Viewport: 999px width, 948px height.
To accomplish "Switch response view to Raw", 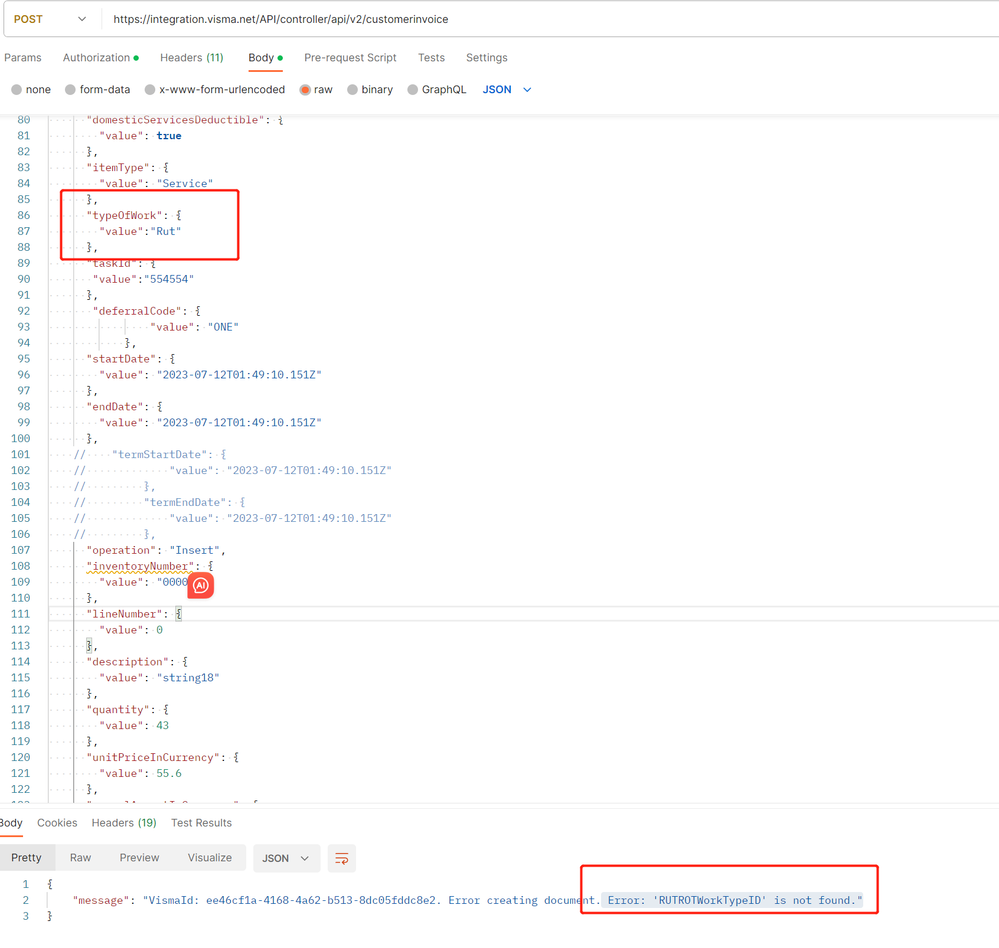I will [x=80, y=858].
